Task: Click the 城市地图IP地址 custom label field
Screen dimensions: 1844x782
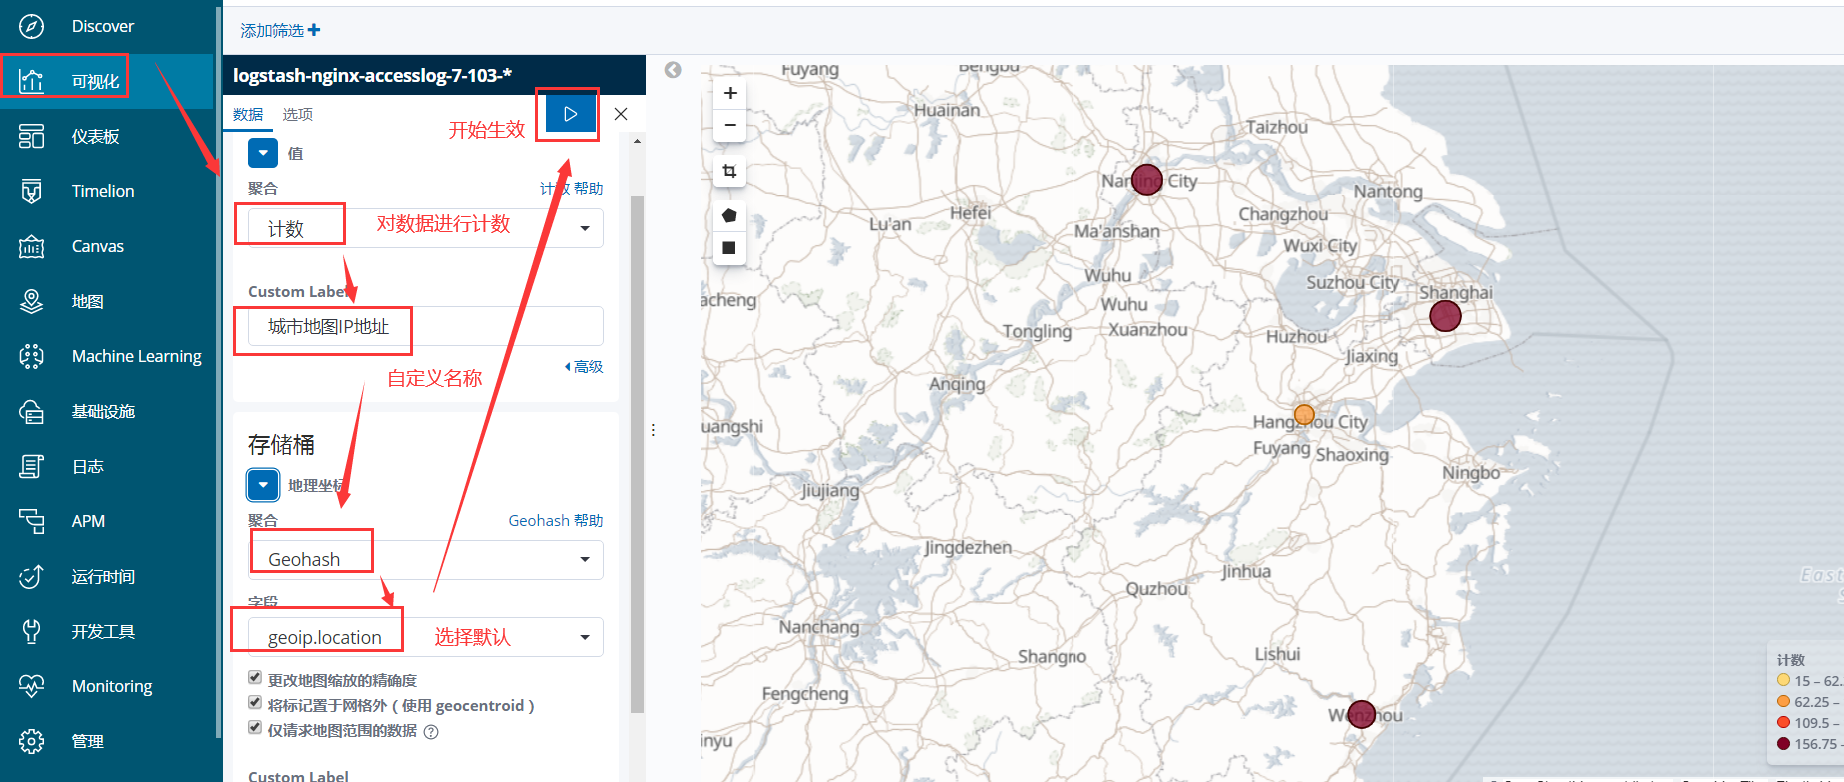Action: (426, 326)
